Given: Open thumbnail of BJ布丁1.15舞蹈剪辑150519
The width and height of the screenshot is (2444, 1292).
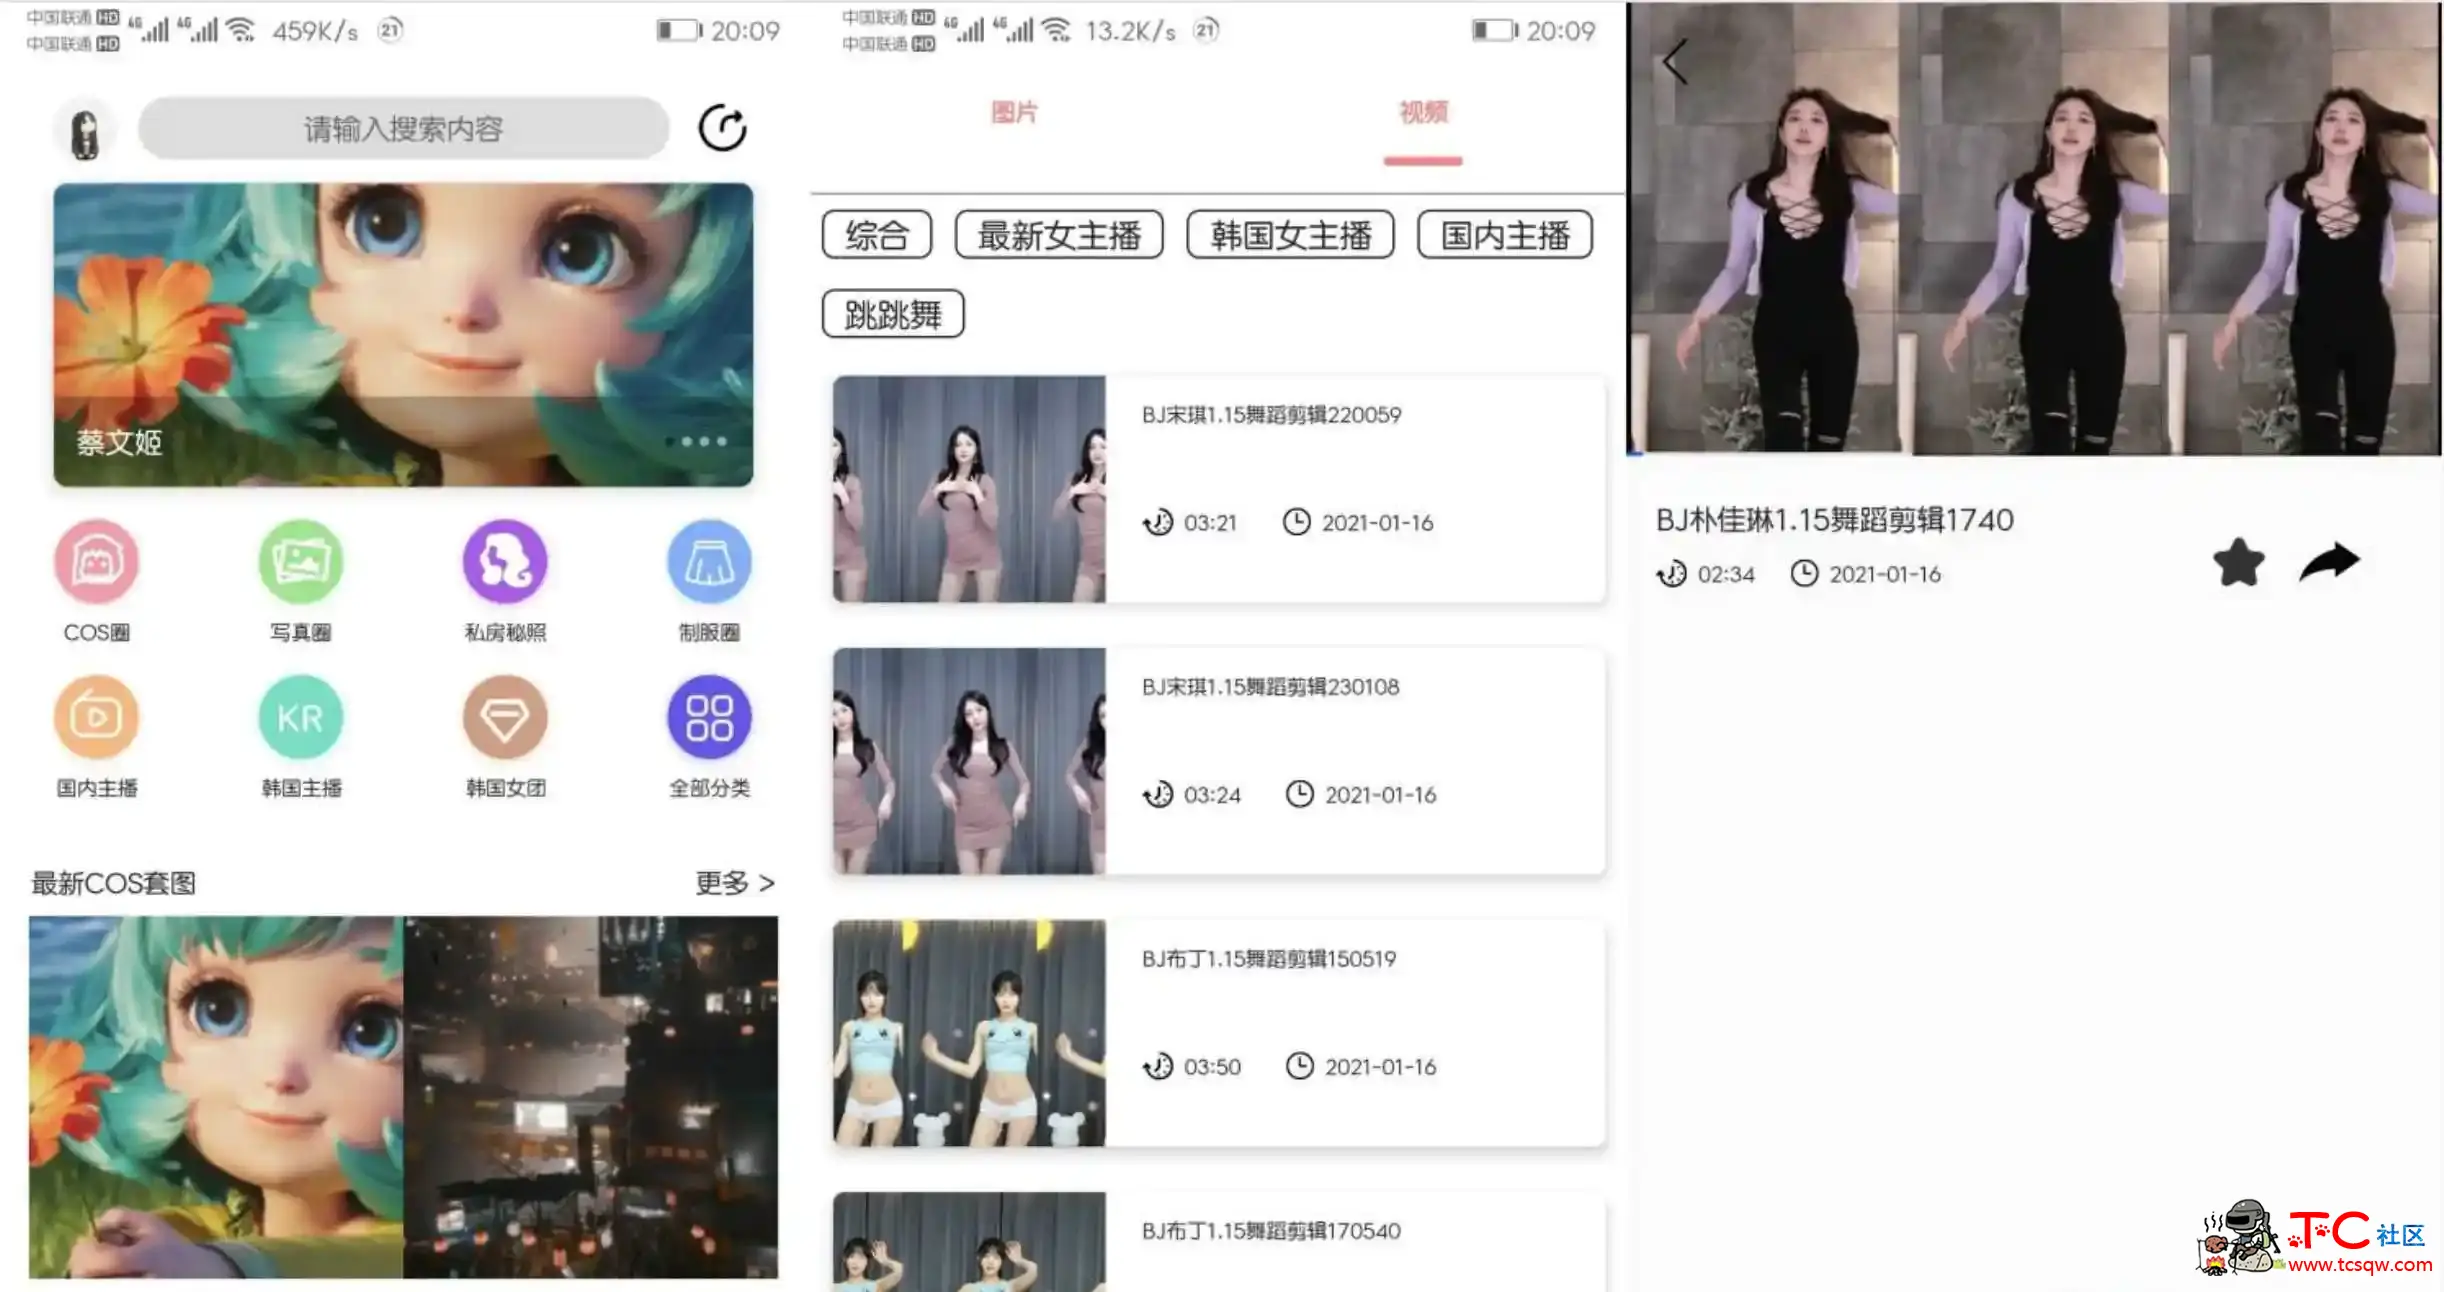Looking at the screenshot, I should coord(969,1033).
